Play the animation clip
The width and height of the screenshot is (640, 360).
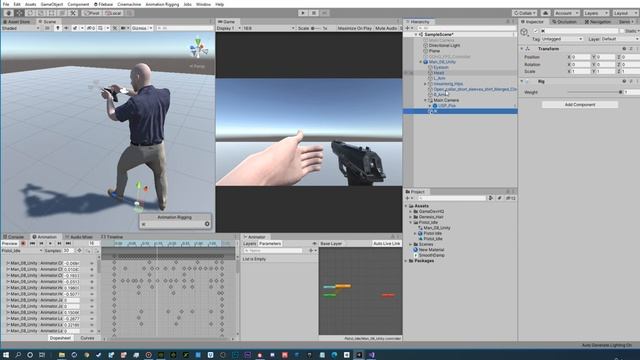pos(50,243)
